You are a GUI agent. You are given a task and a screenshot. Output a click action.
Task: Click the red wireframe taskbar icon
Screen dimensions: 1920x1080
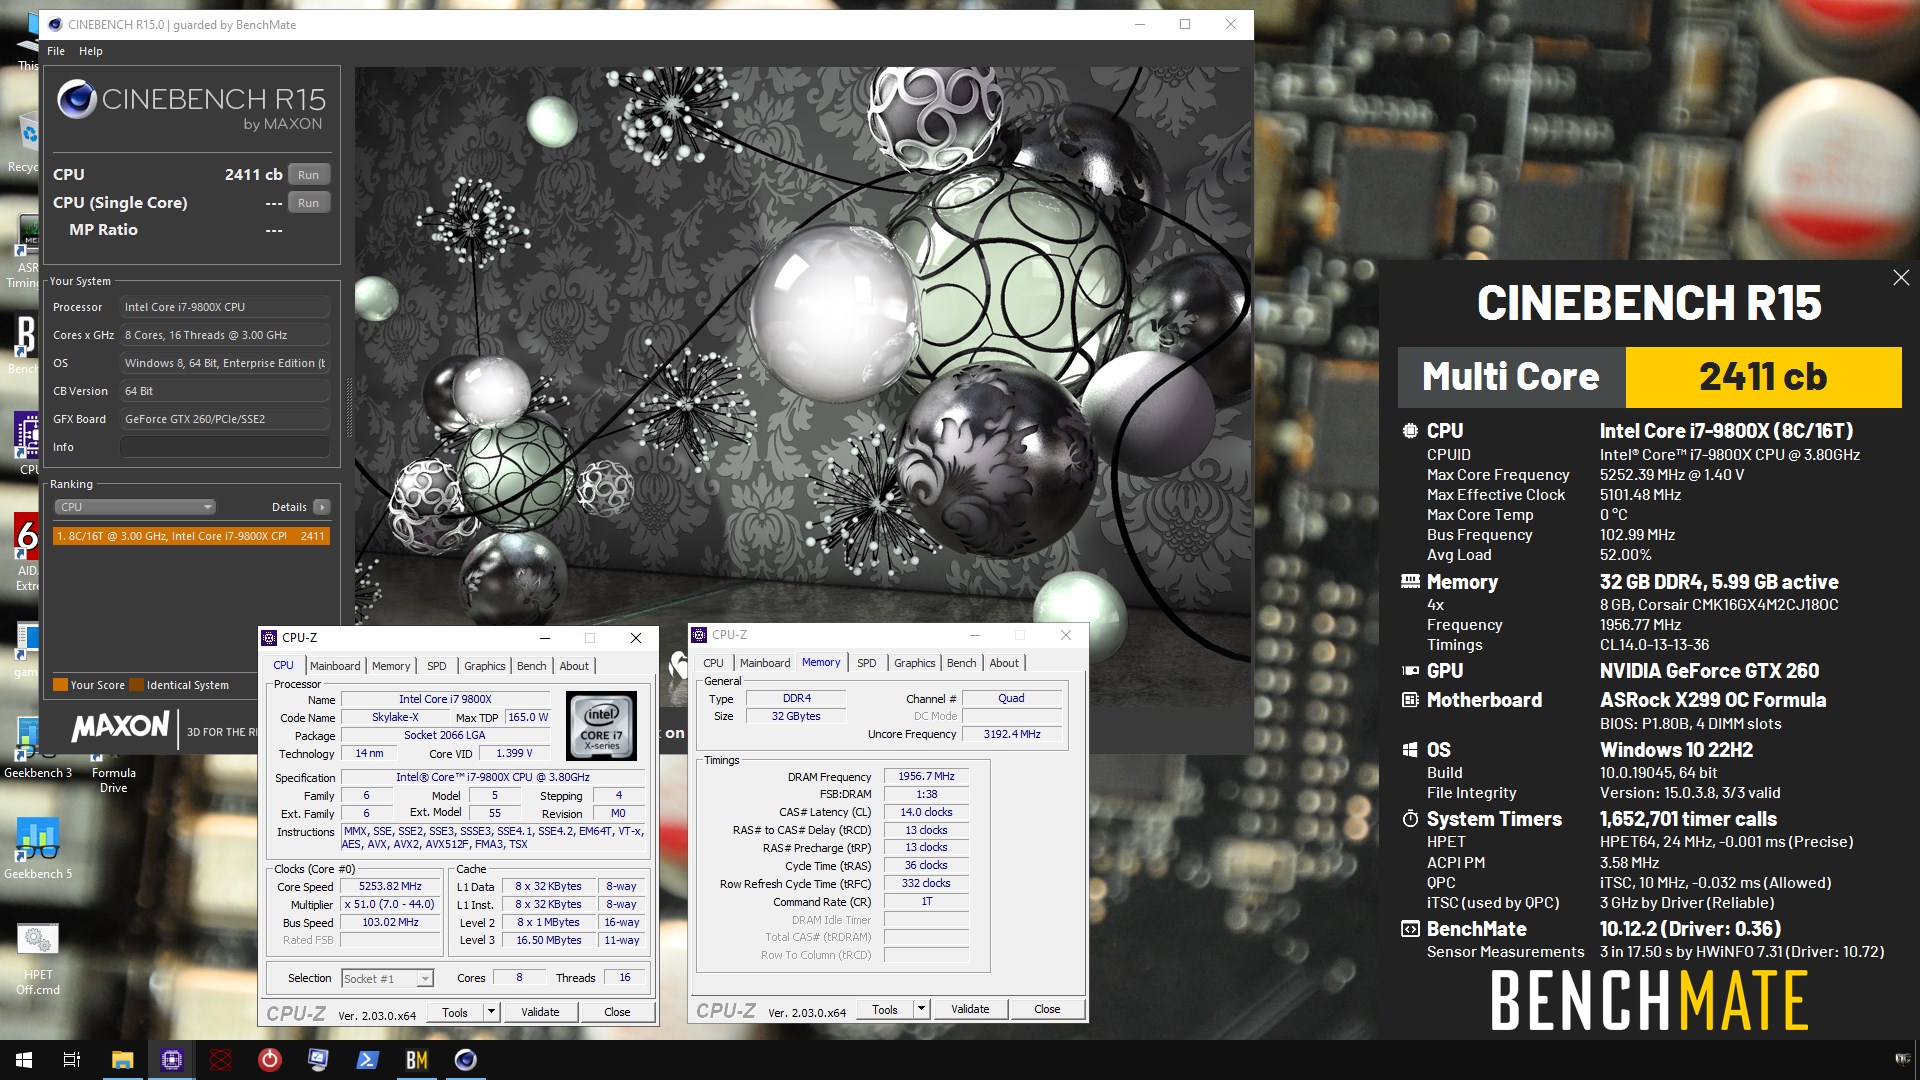coord(221,1060)
